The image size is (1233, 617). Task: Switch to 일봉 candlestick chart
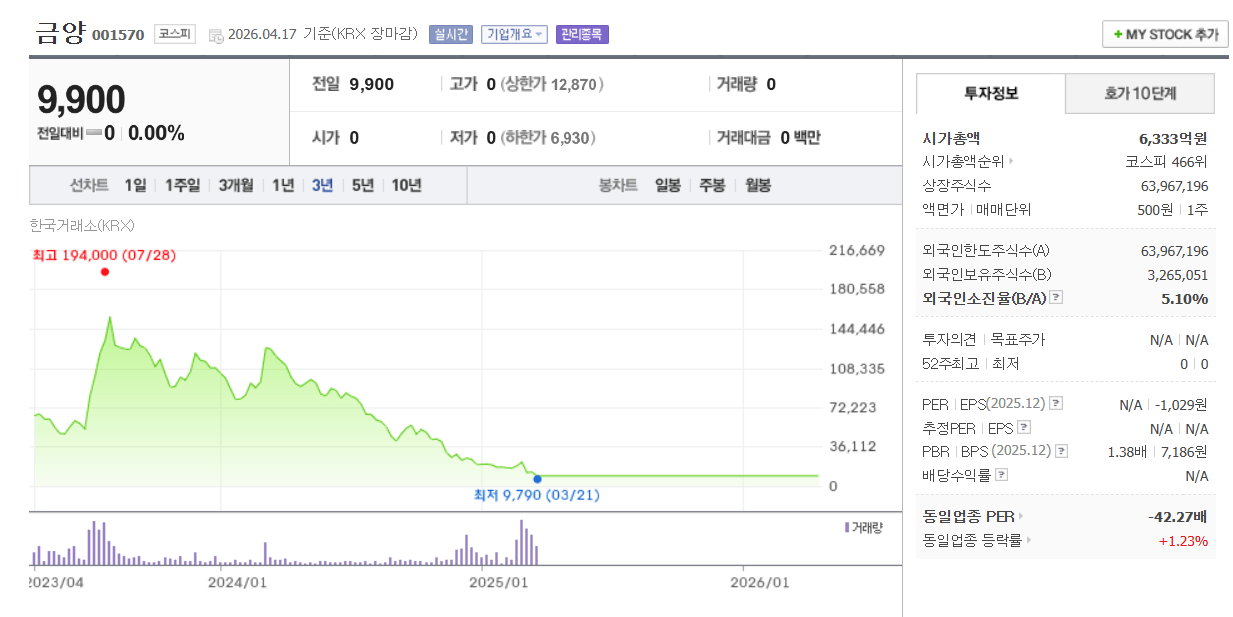click(667, 185)
